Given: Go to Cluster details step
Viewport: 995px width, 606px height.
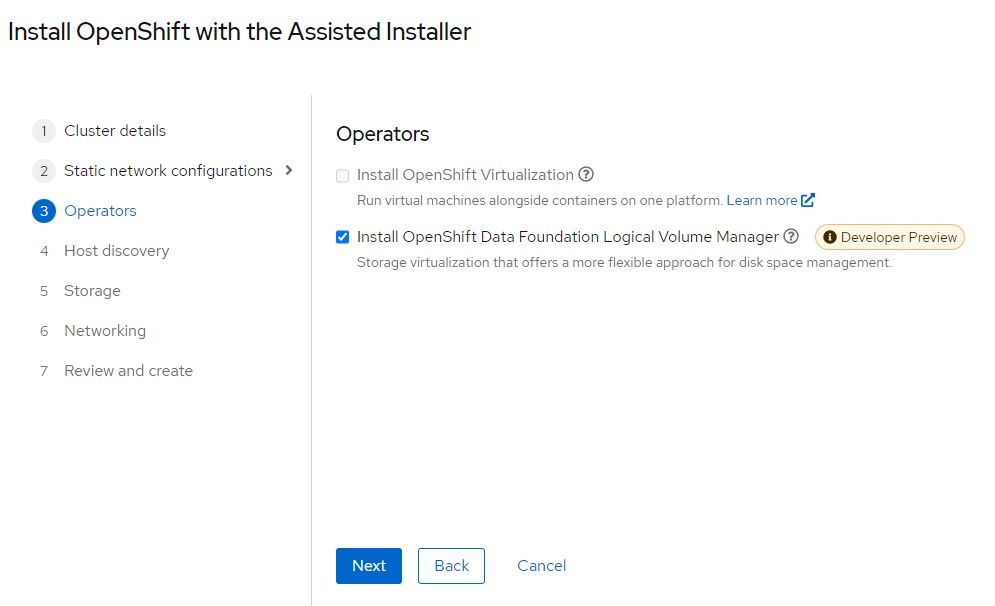Looking at the screenshot, I should (x=115, y=131).
